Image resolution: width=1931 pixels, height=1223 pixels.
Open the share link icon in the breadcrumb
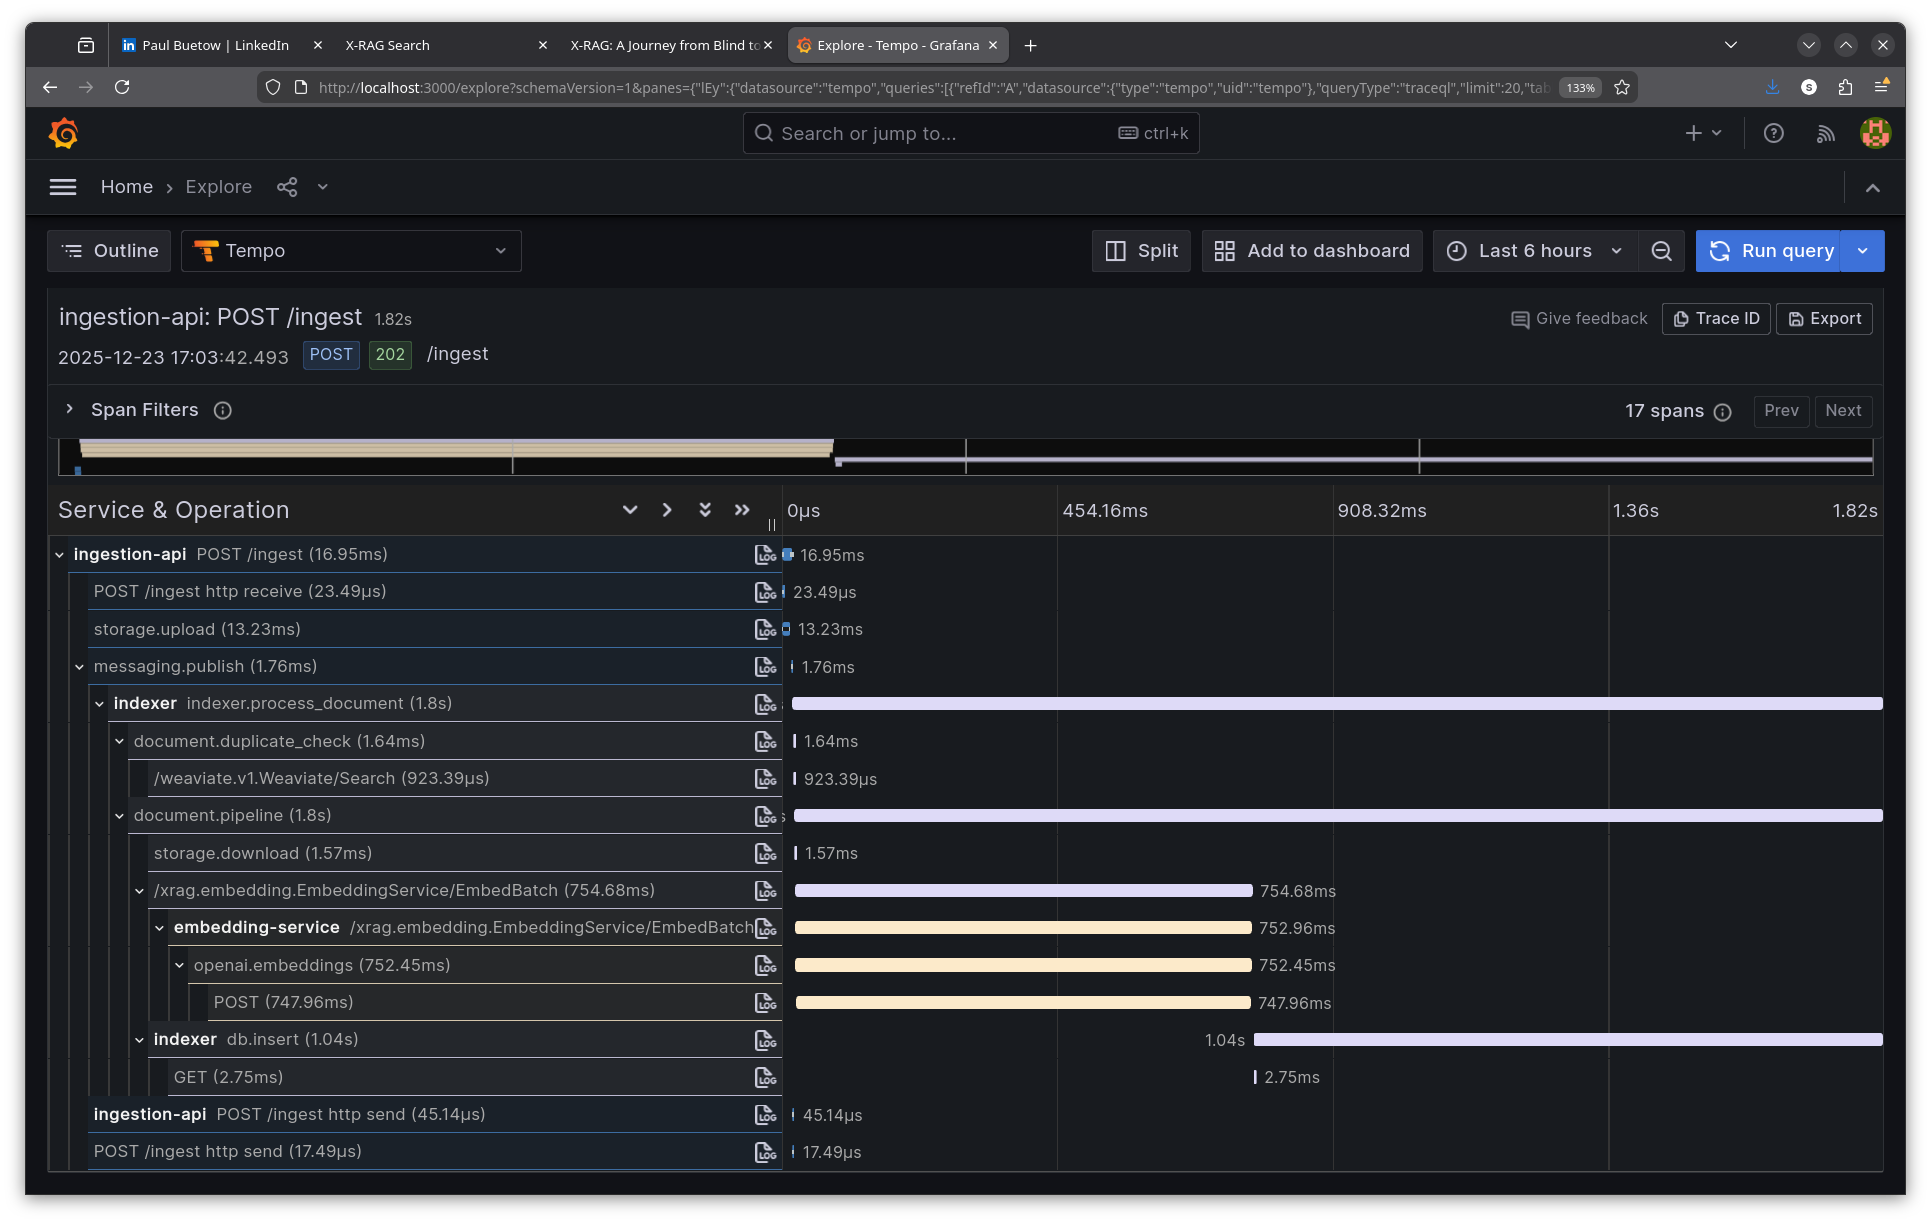(x=287, y=187)
